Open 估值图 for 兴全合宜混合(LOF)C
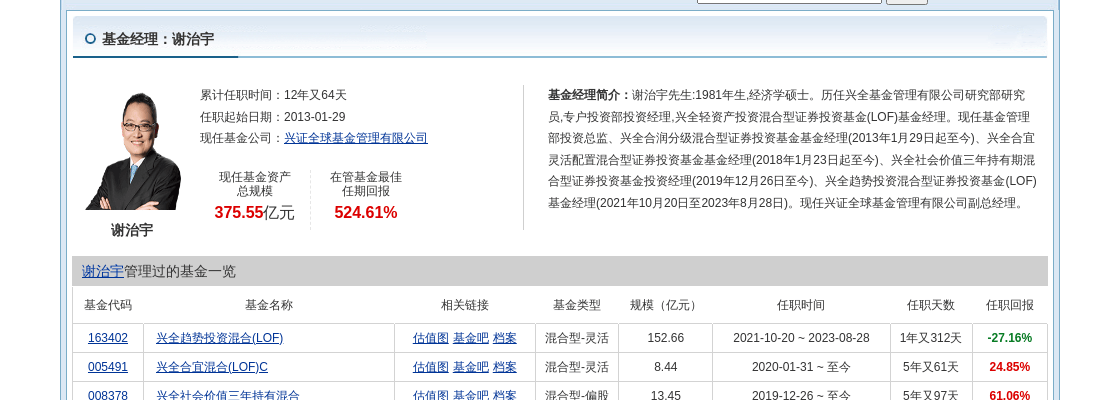This screenshot has width=1120, height=400. click(x=431, y=367)
